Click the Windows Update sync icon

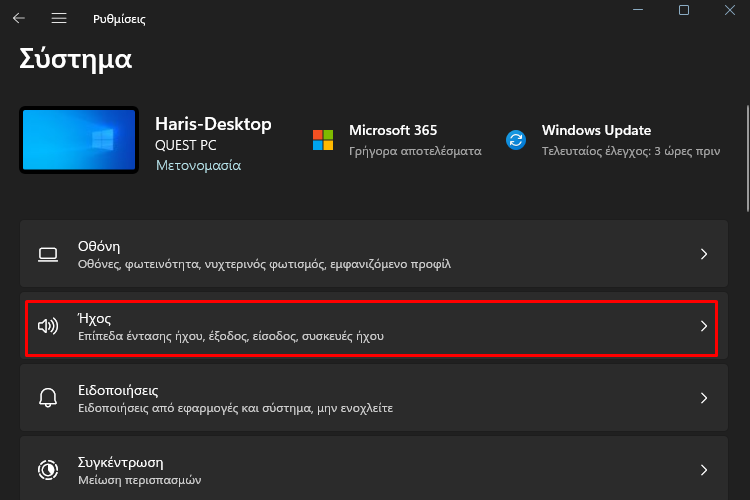point(516,140)
